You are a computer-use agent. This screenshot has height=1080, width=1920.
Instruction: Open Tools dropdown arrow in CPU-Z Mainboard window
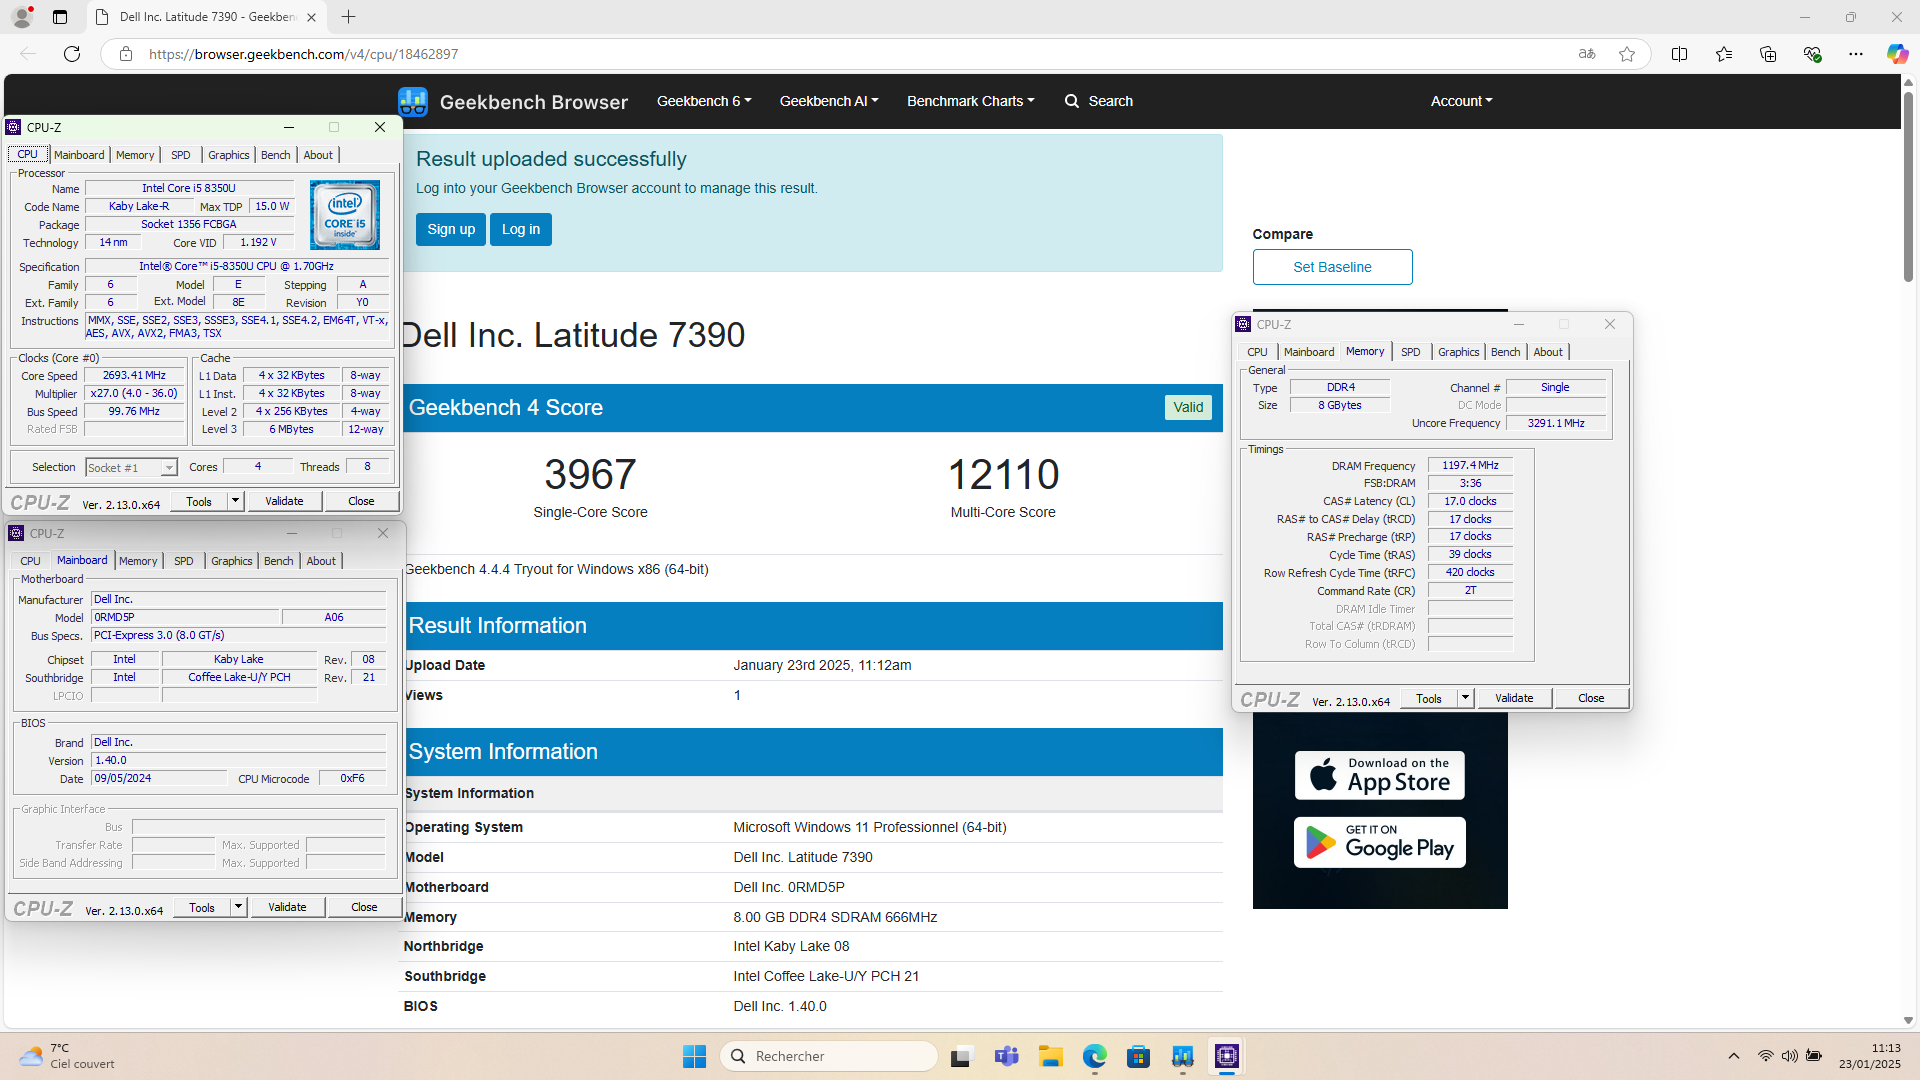coord(238,907)
